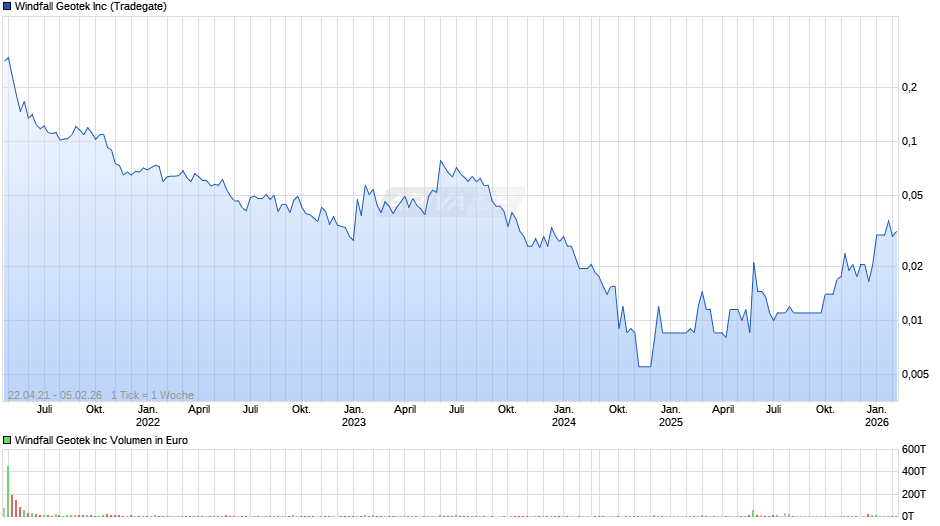Click the chart title 'Windfall Geotek Inc (Tradegate)'
The height and width of the screenshot is (526, 940).
[91, 7]
